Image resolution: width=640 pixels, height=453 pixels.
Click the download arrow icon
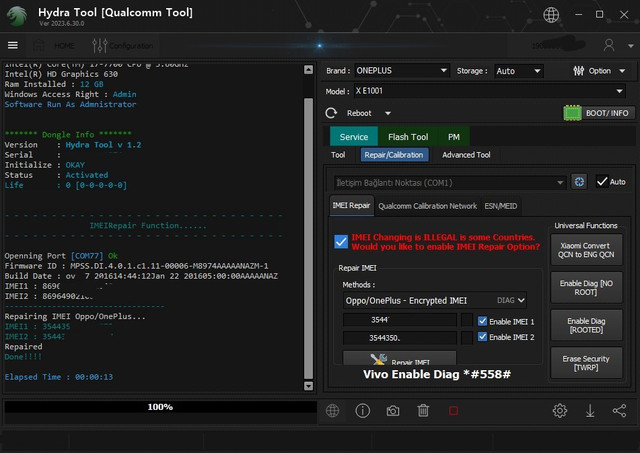point(590,411)
